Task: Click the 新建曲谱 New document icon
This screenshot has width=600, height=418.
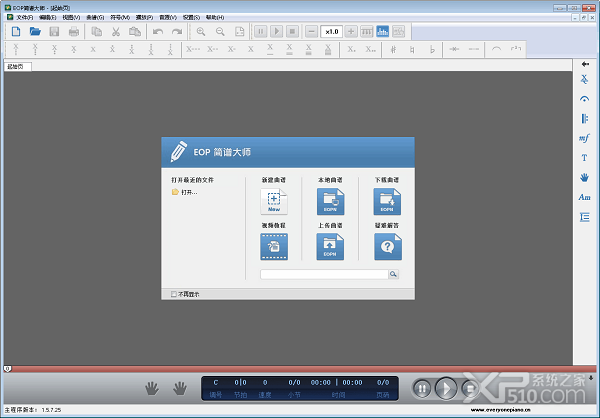Action: (274, 201)
